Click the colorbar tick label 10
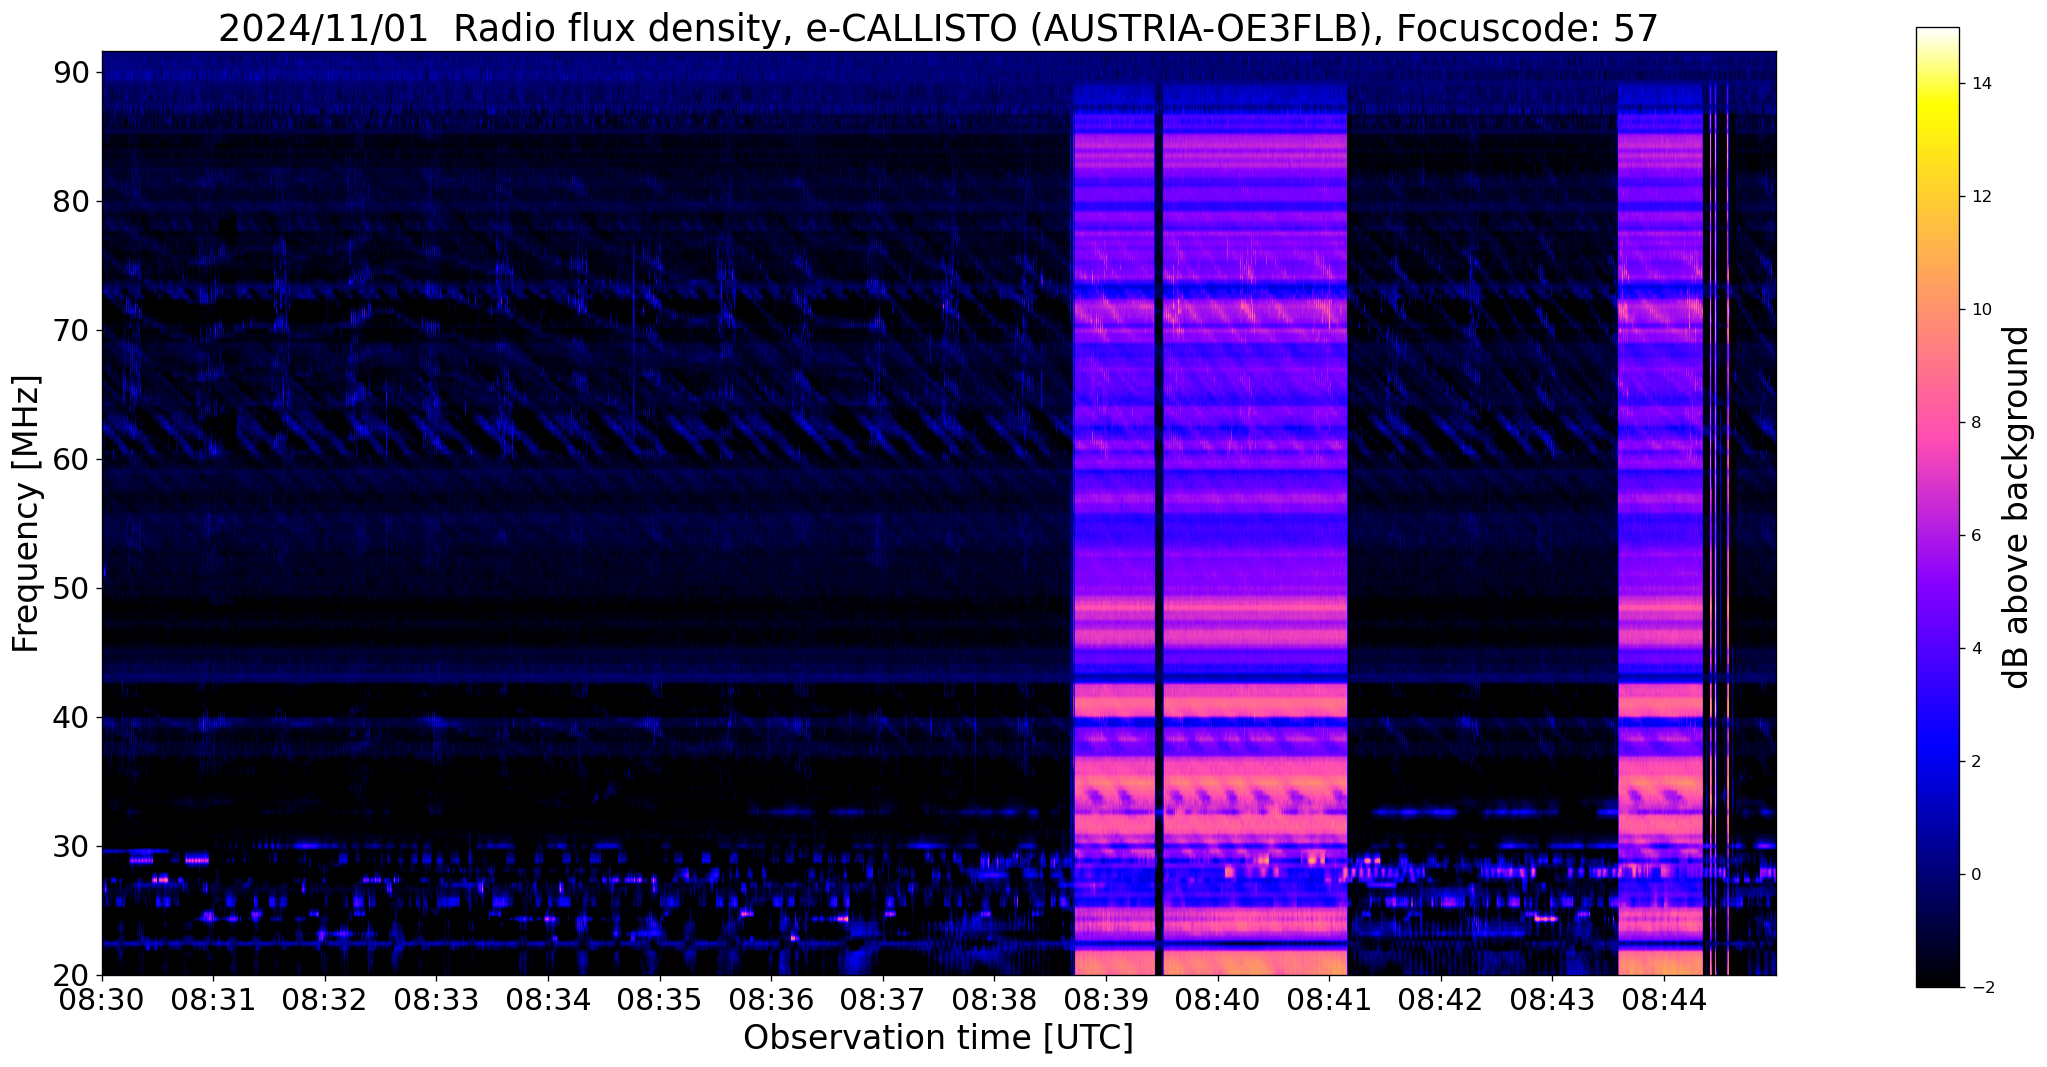This screenshot has height=1067, width=2047. click(1981, 310)
